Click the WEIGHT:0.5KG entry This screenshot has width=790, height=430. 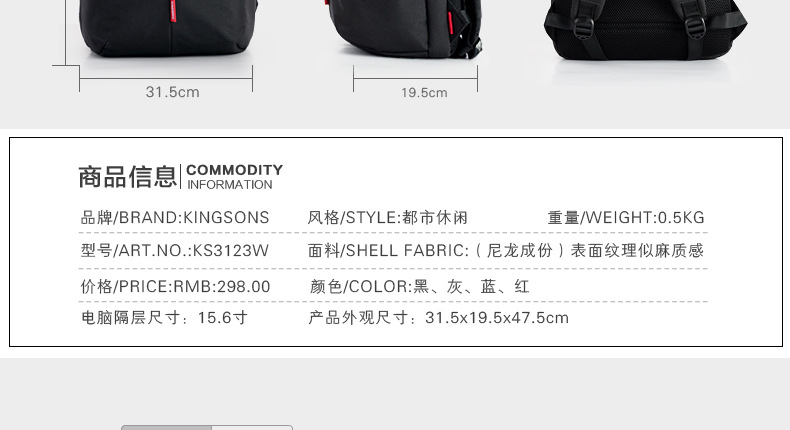pos(626,218)
